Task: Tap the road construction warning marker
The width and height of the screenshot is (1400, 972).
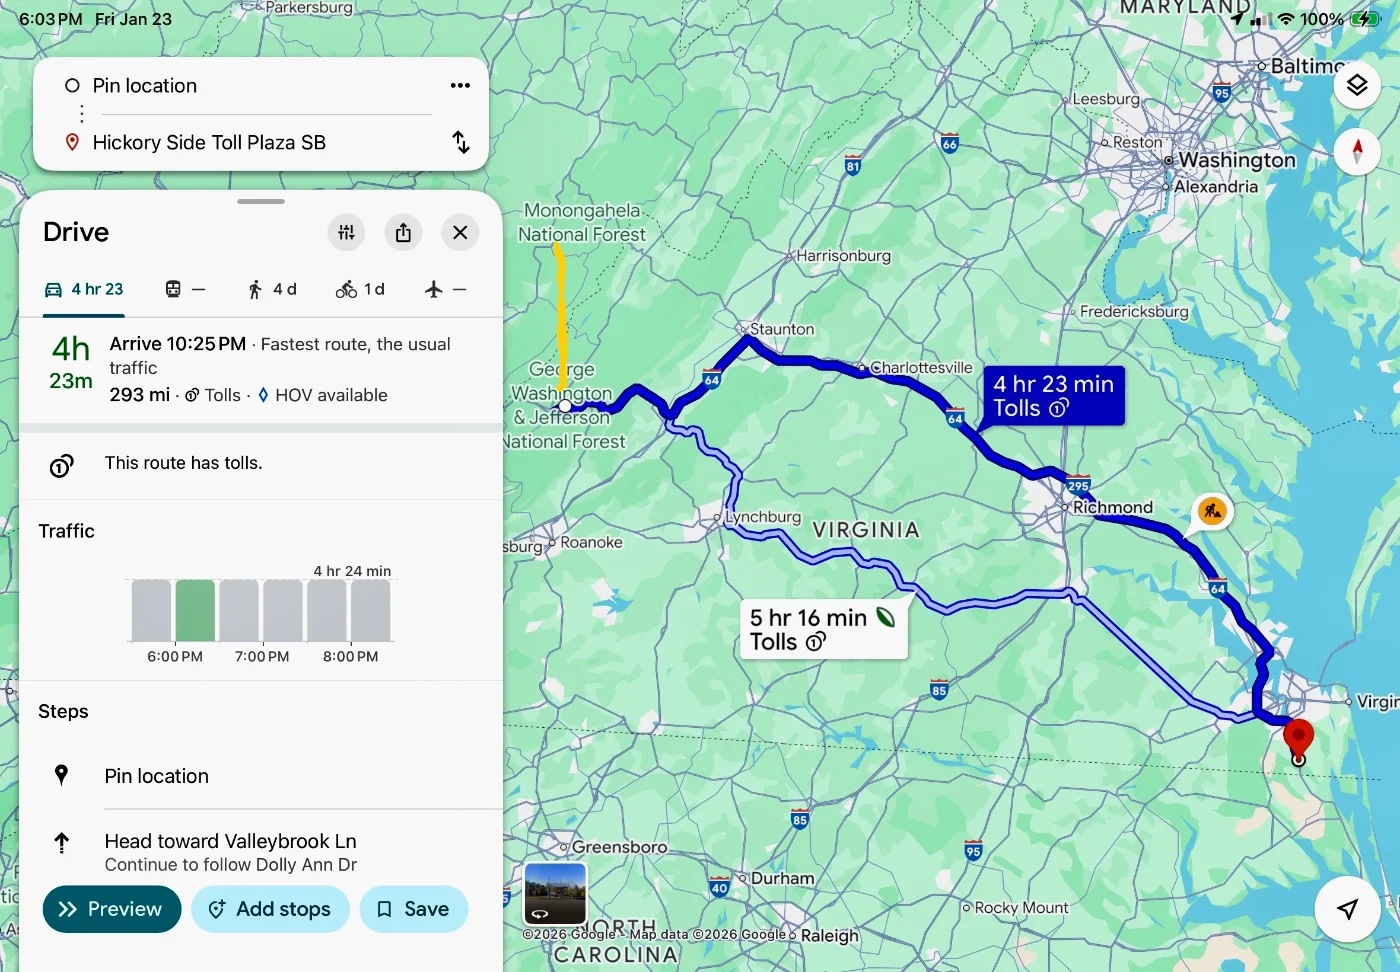Action: pos(1212,511)
